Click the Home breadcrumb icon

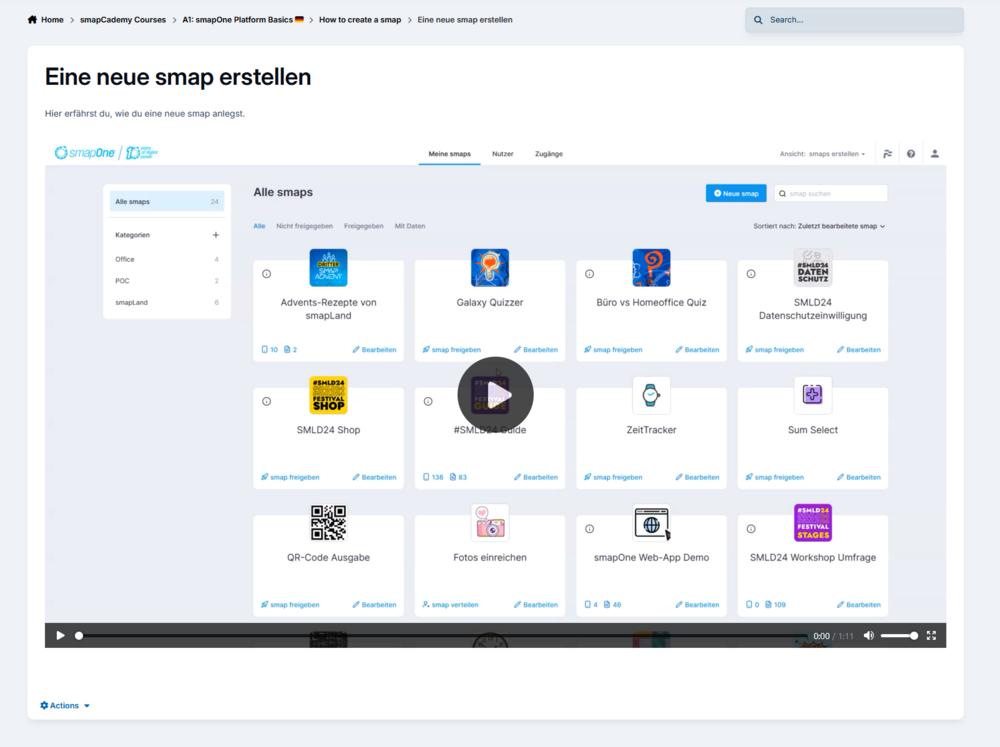(x=32, y=20)
